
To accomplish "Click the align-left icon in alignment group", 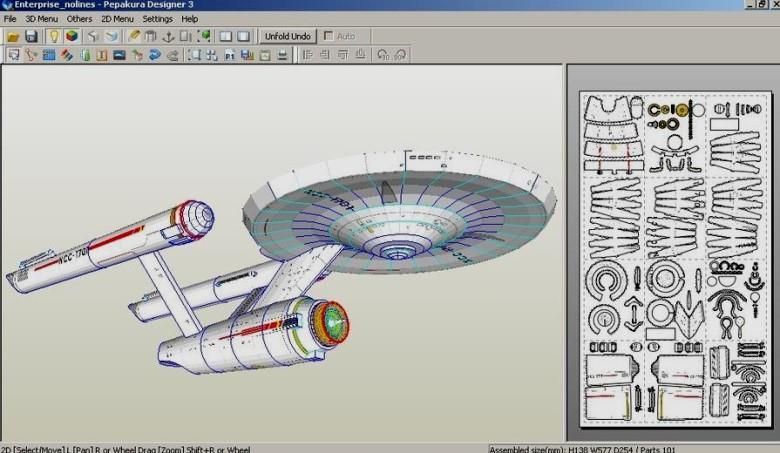I will click(307, 55).
